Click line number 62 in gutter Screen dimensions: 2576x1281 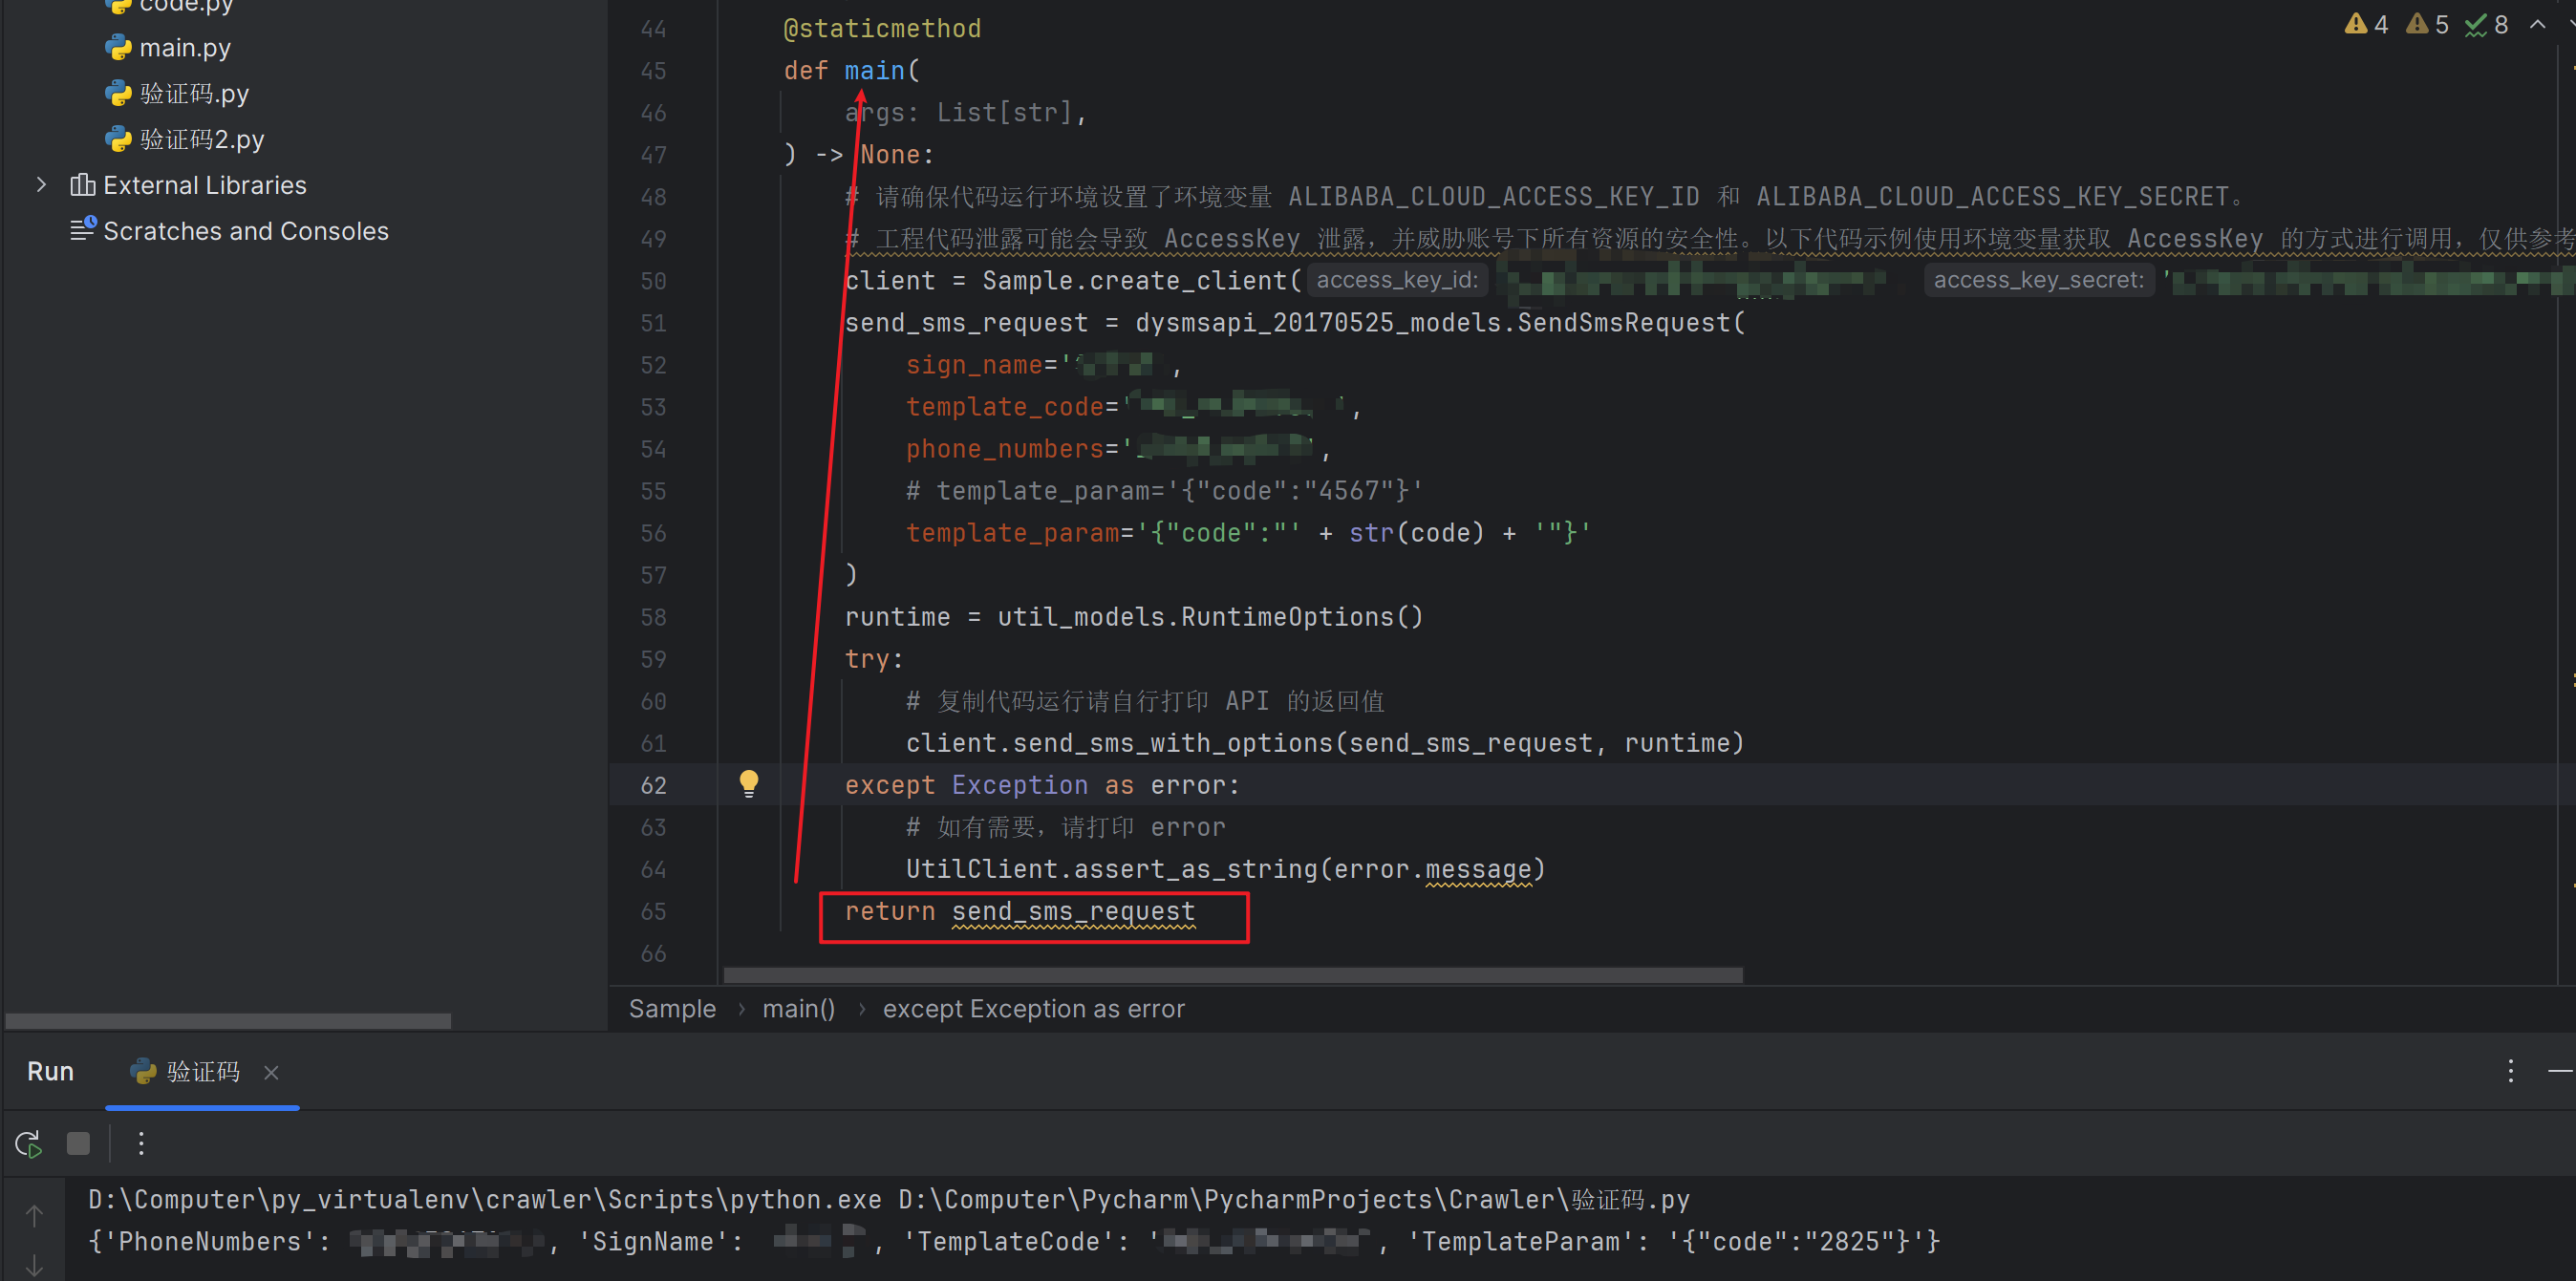[653, 785]
